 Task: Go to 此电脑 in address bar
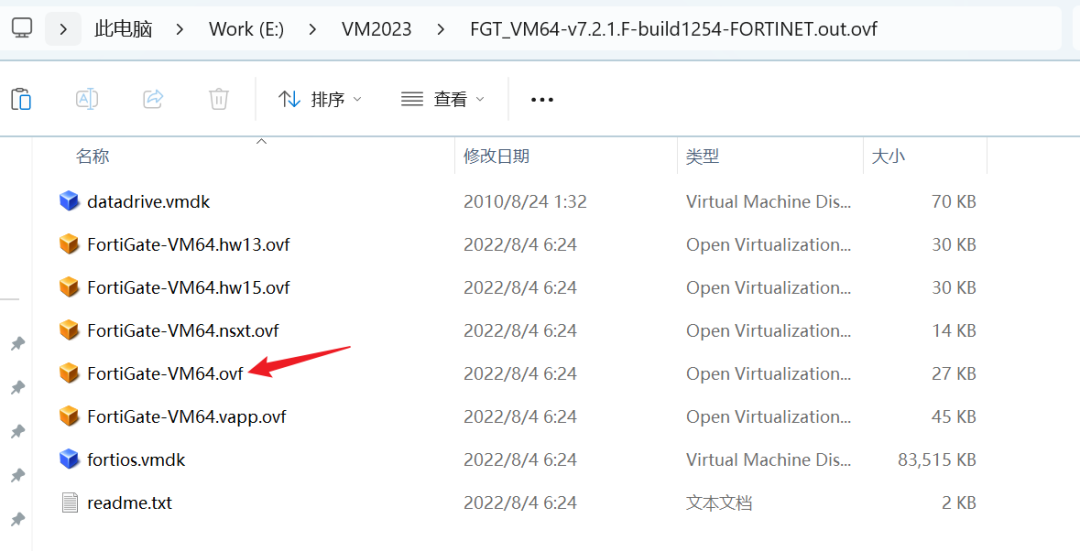123,29
